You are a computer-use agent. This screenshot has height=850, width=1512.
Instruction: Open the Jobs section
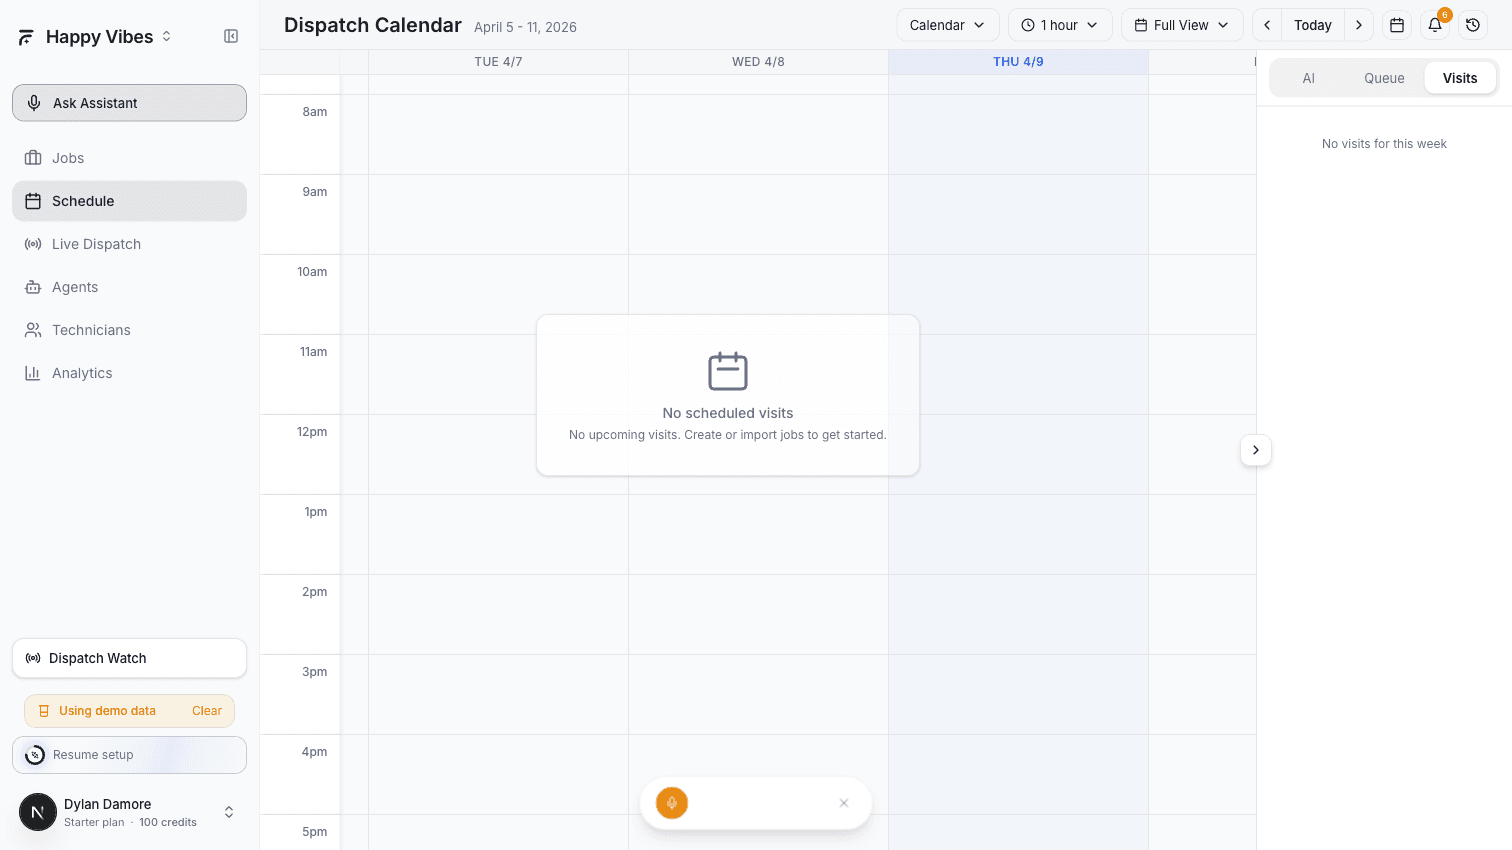67,157
